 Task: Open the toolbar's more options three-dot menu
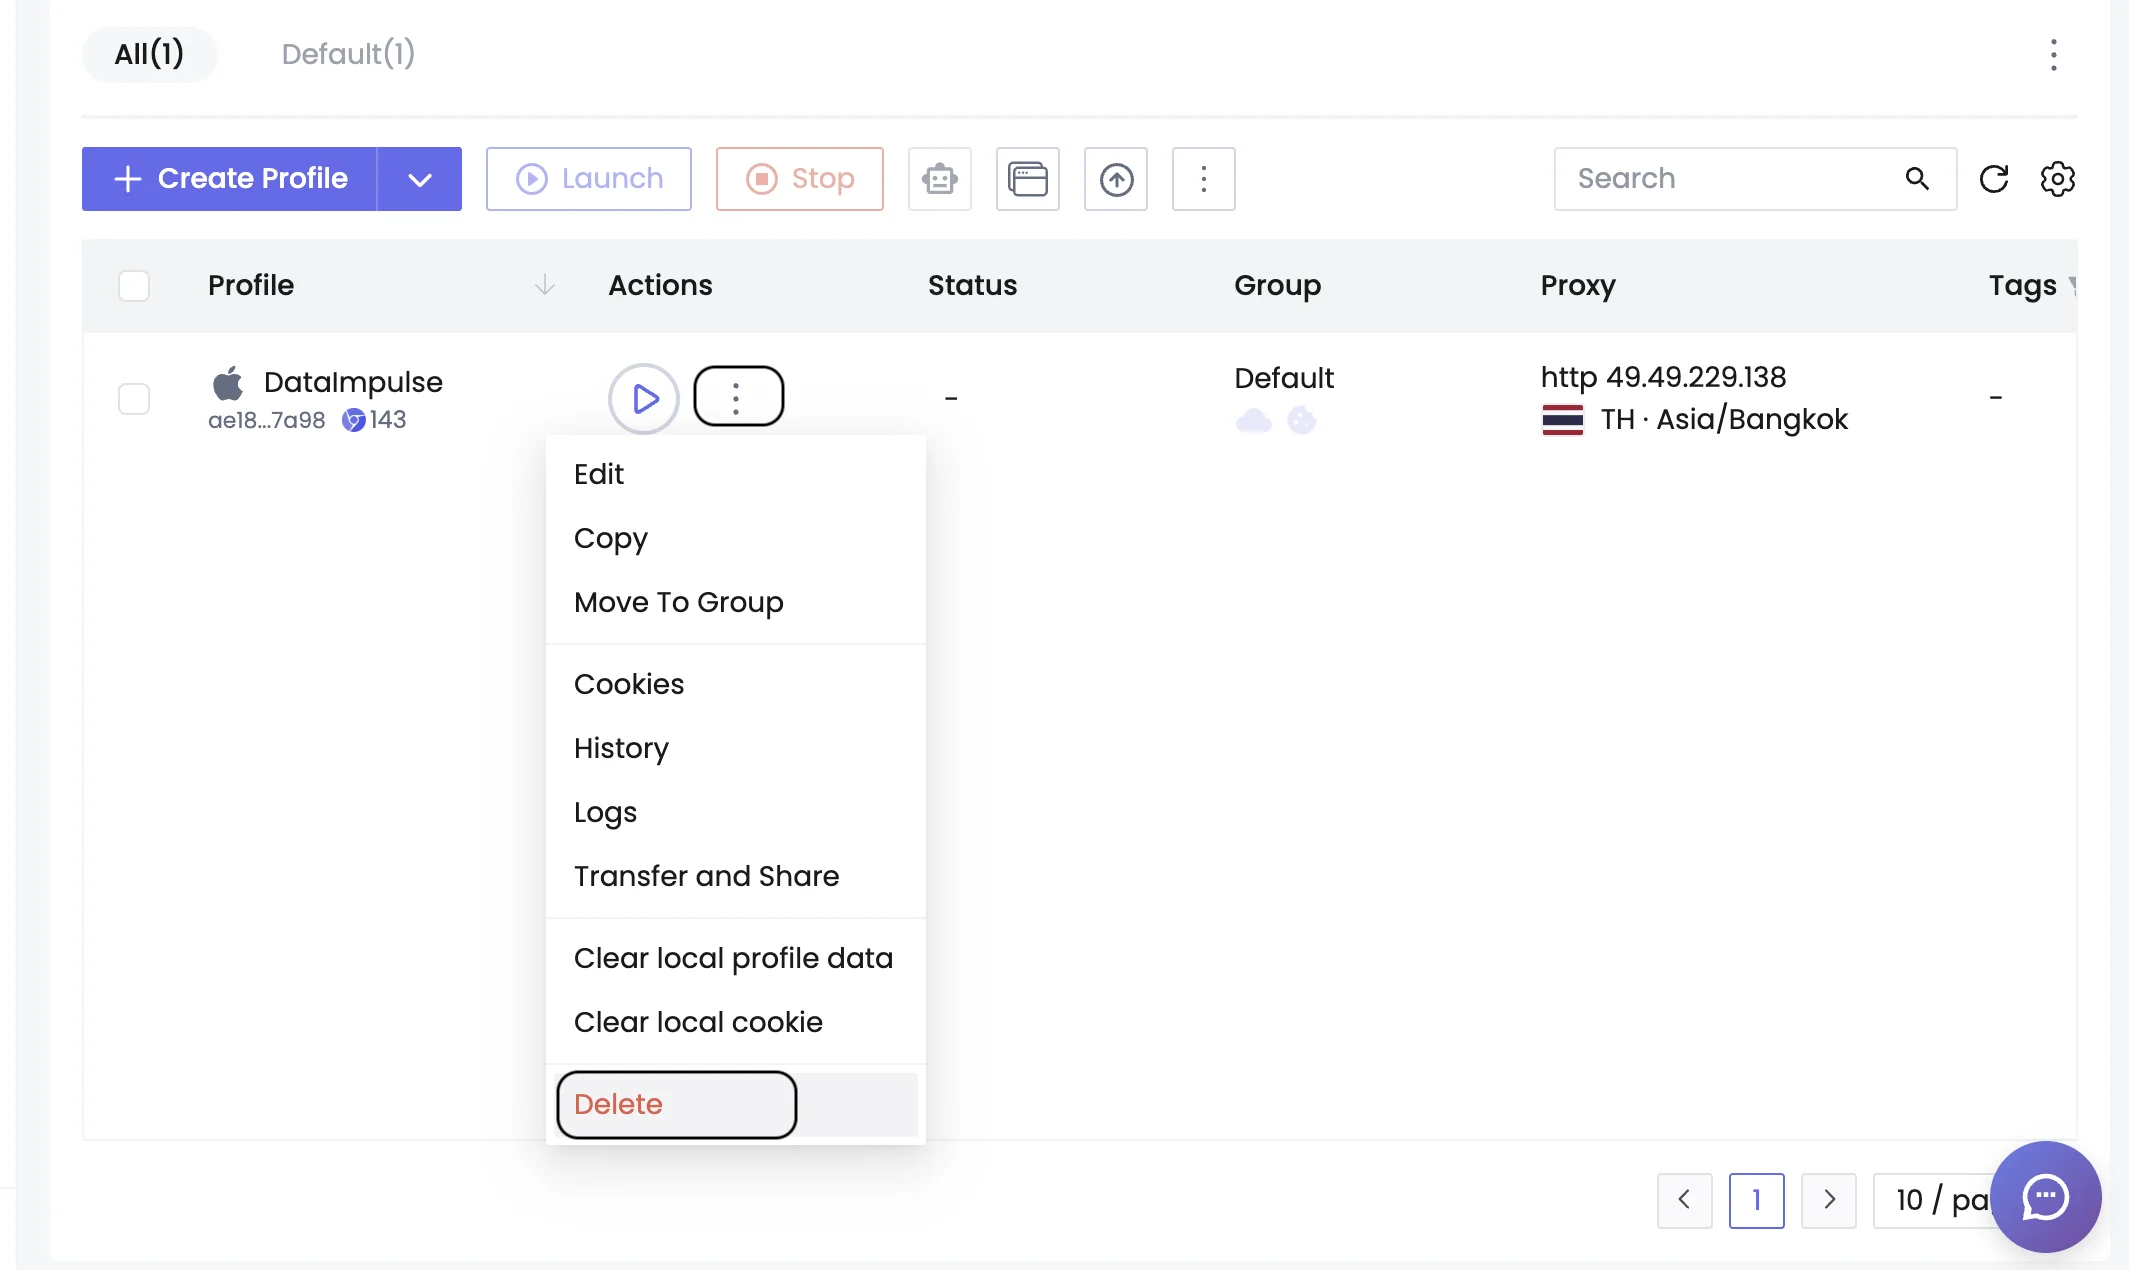(1203, 179)
